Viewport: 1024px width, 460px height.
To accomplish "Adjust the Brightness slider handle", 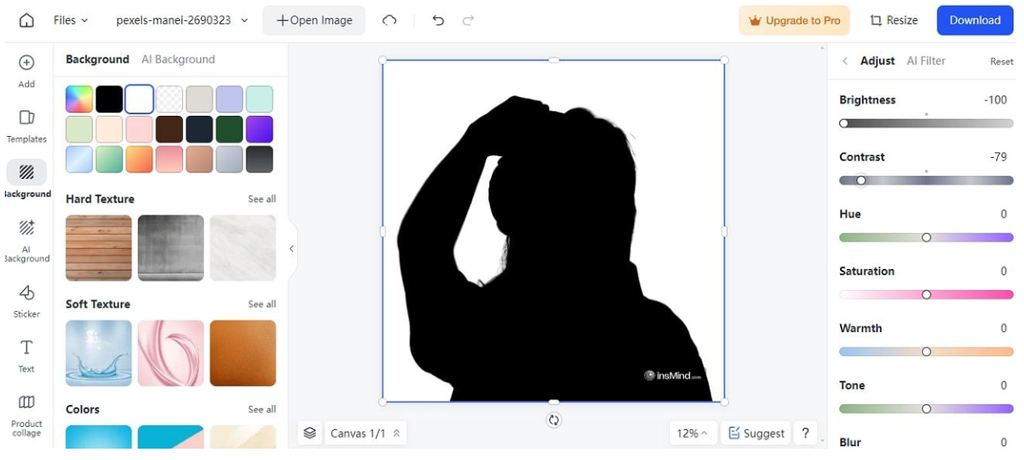I will coord(844,123).
